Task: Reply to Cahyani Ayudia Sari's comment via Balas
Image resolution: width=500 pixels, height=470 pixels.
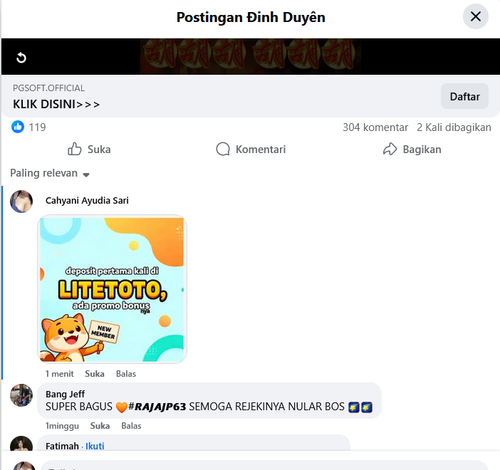Action: (126, 374)
